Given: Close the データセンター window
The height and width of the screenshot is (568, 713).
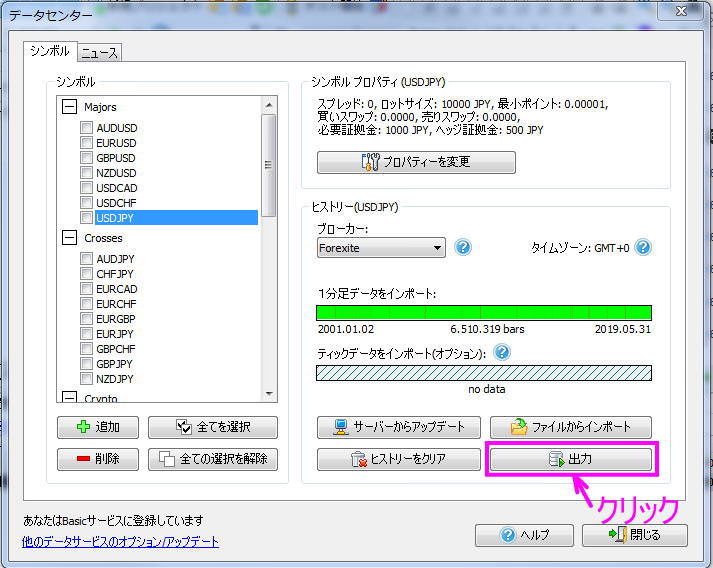Looking at the screenshot, I should coord(681,11).
